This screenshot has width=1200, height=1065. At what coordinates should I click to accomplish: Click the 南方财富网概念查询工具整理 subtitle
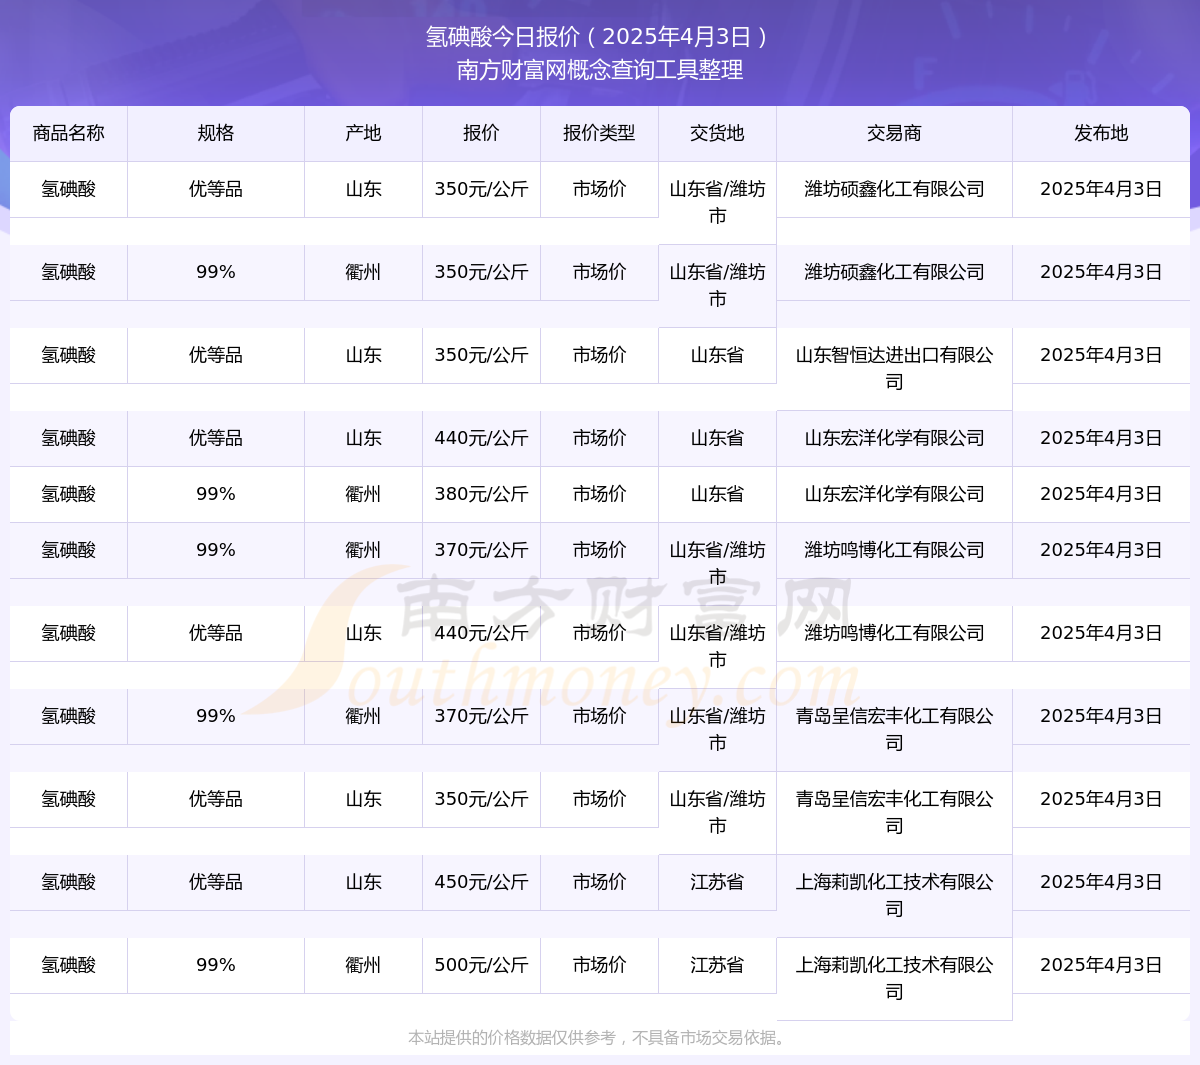pyautogui.click(x=599, y=70)
